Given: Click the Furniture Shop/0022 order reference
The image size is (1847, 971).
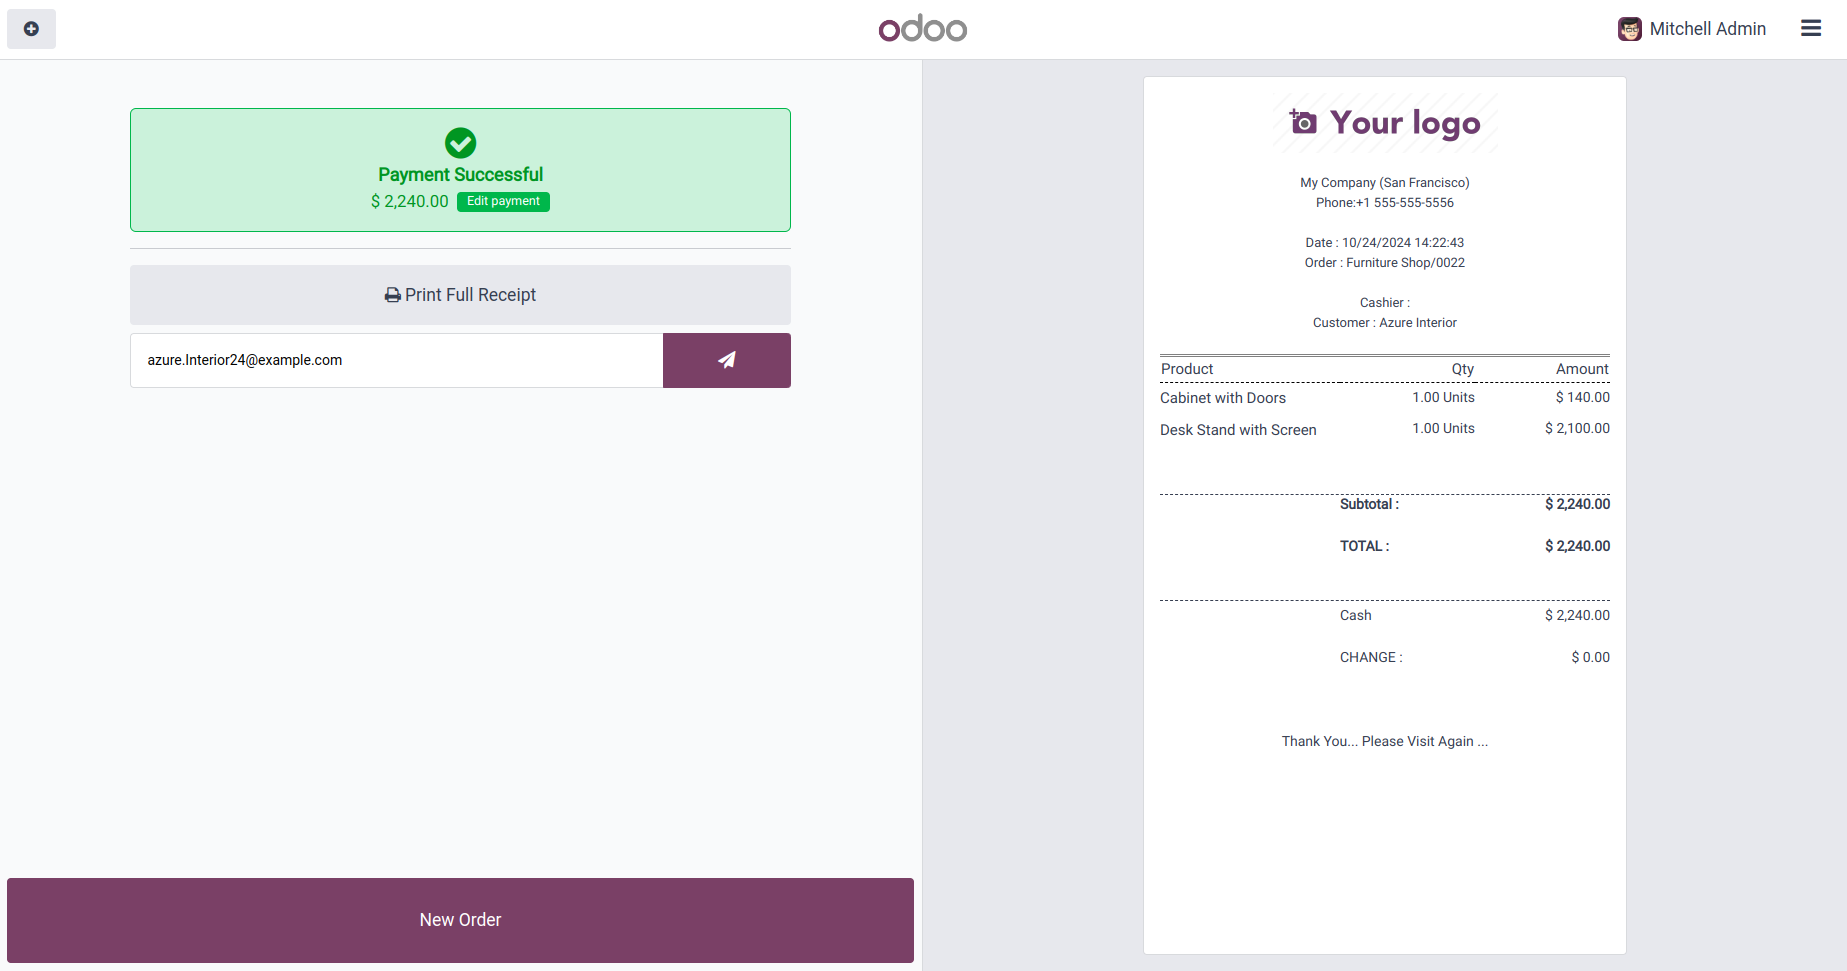Looking at the screenshot, I should click(x=1405, y=263).
